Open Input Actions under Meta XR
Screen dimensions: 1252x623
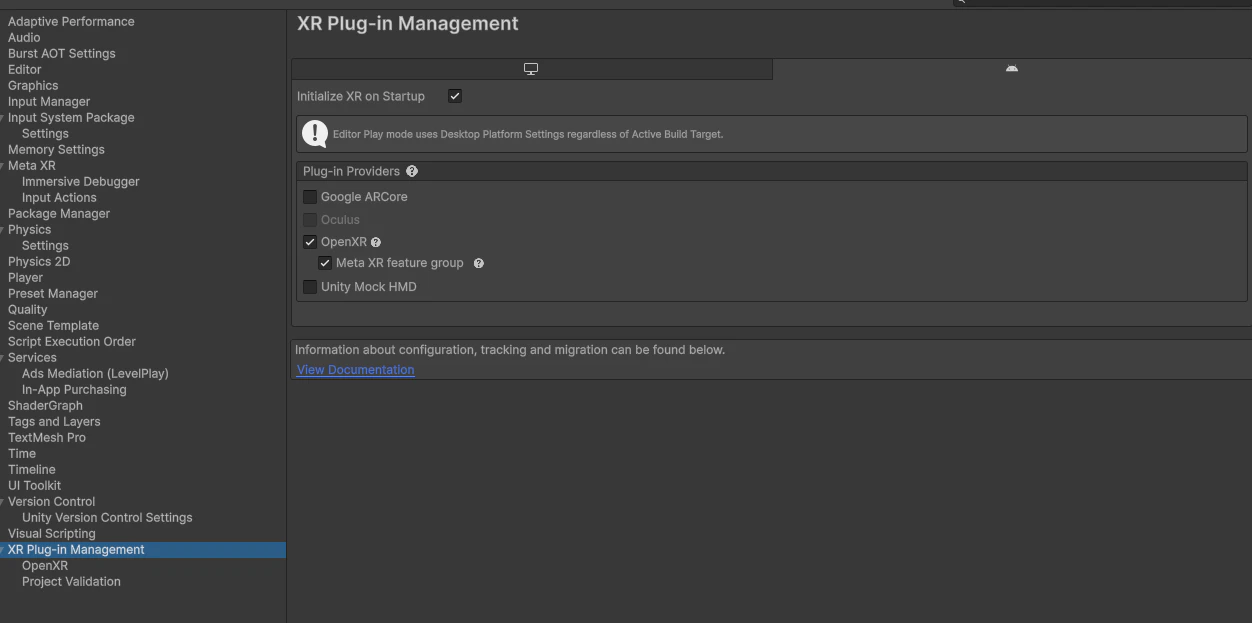coord(59,197)
